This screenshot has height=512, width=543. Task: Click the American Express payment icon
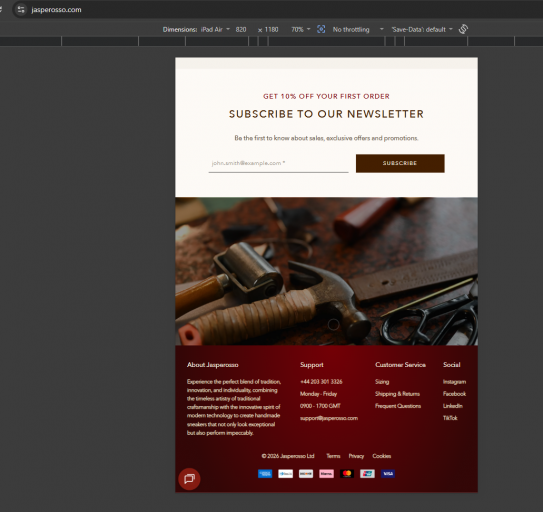[x=265, y=474]
